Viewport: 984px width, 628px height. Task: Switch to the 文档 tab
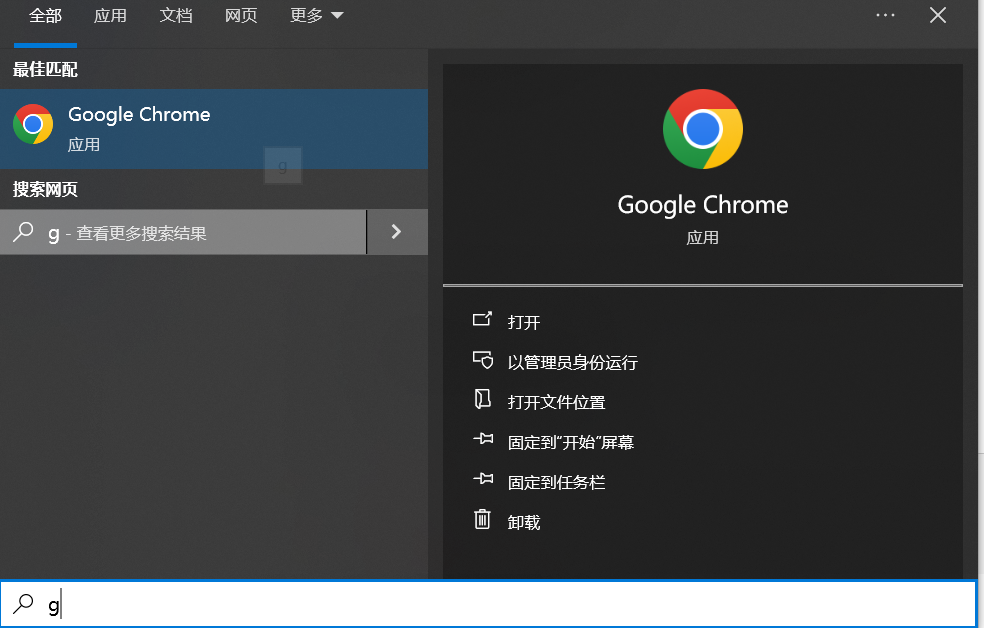click(176, 16)
